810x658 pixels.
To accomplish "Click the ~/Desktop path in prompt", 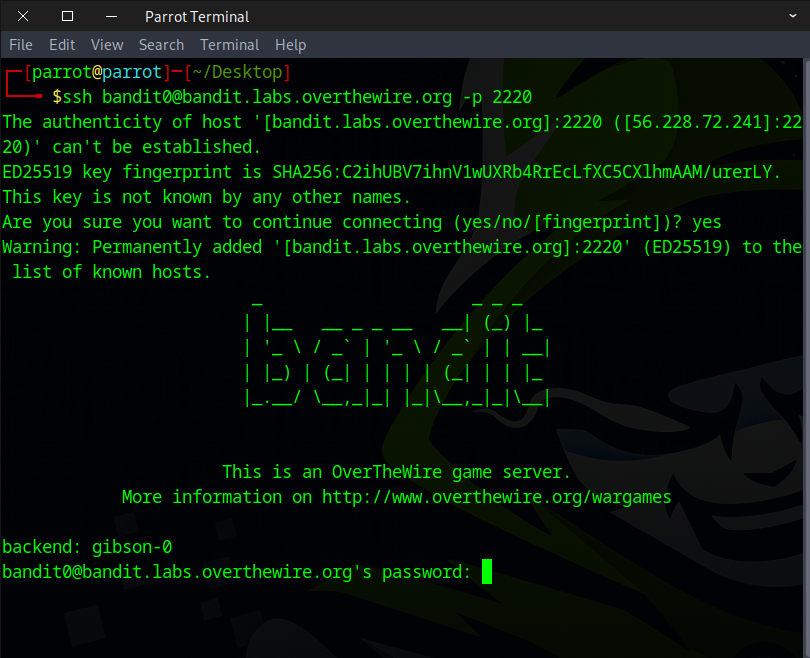I will pyautogui.click(x=238, y=72).
